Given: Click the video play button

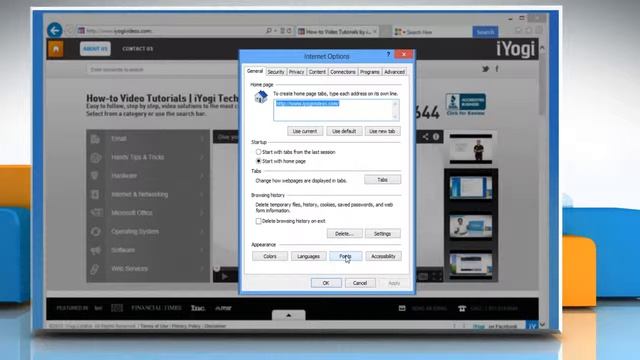Looking at the screenshot, I should 225,276.
